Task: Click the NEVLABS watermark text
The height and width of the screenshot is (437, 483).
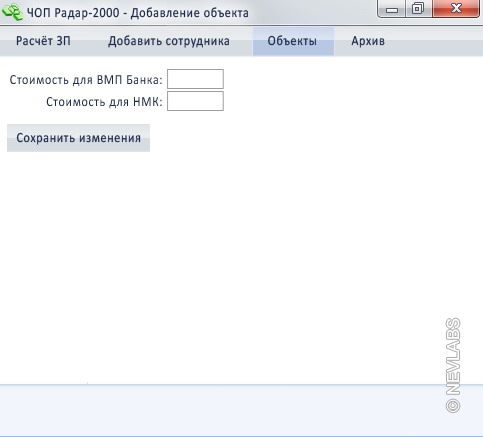Action: [453, 357]
